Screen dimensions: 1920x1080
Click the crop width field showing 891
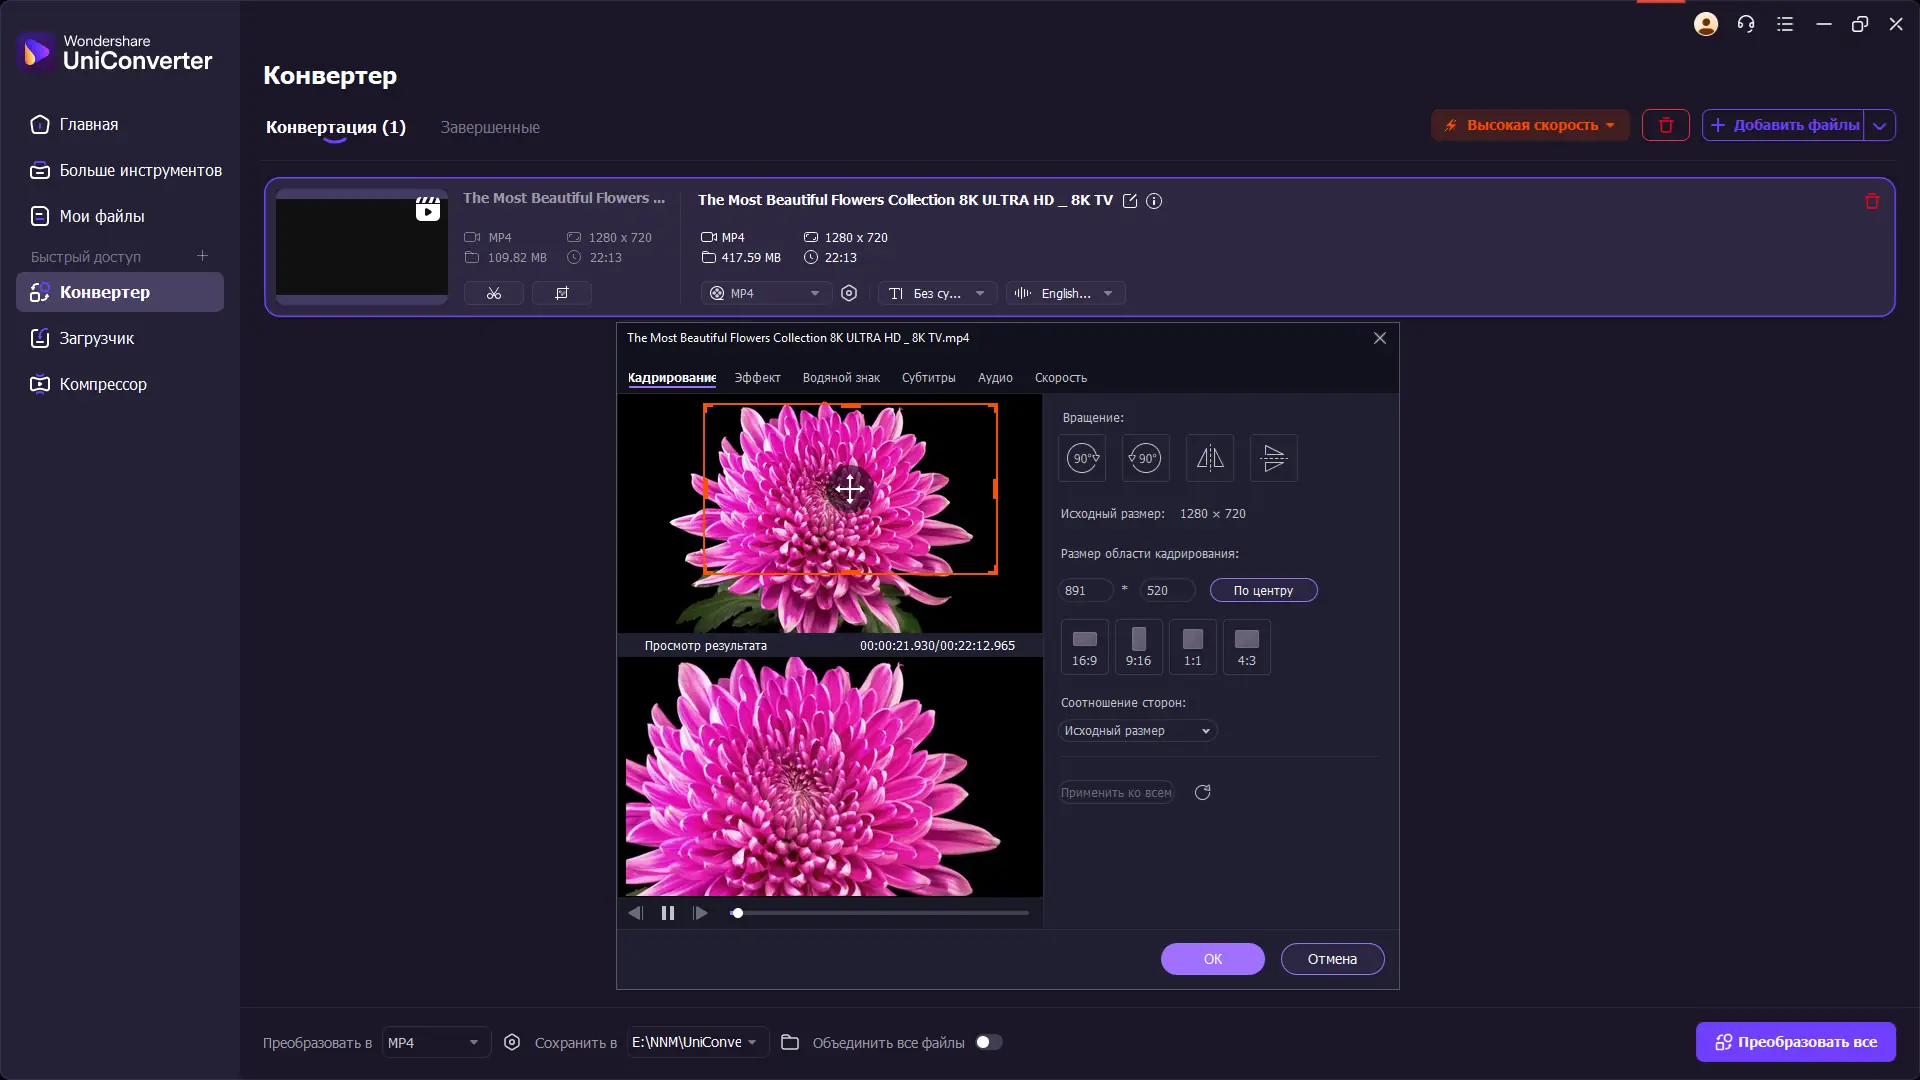coord(1084,591)
